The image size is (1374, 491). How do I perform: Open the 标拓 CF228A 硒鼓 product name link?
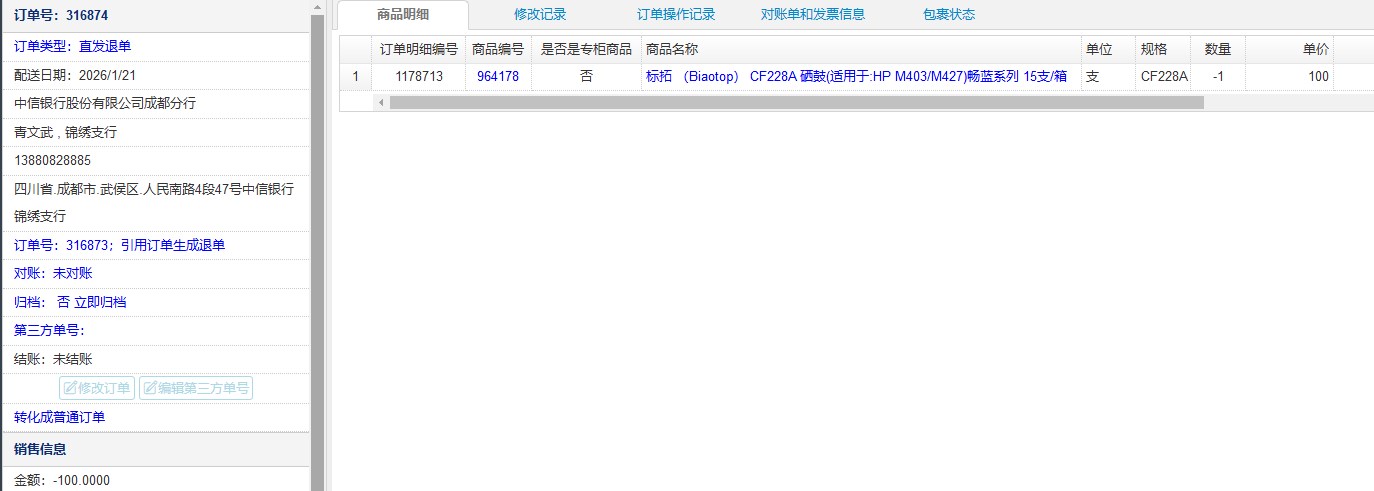[856, 76]
